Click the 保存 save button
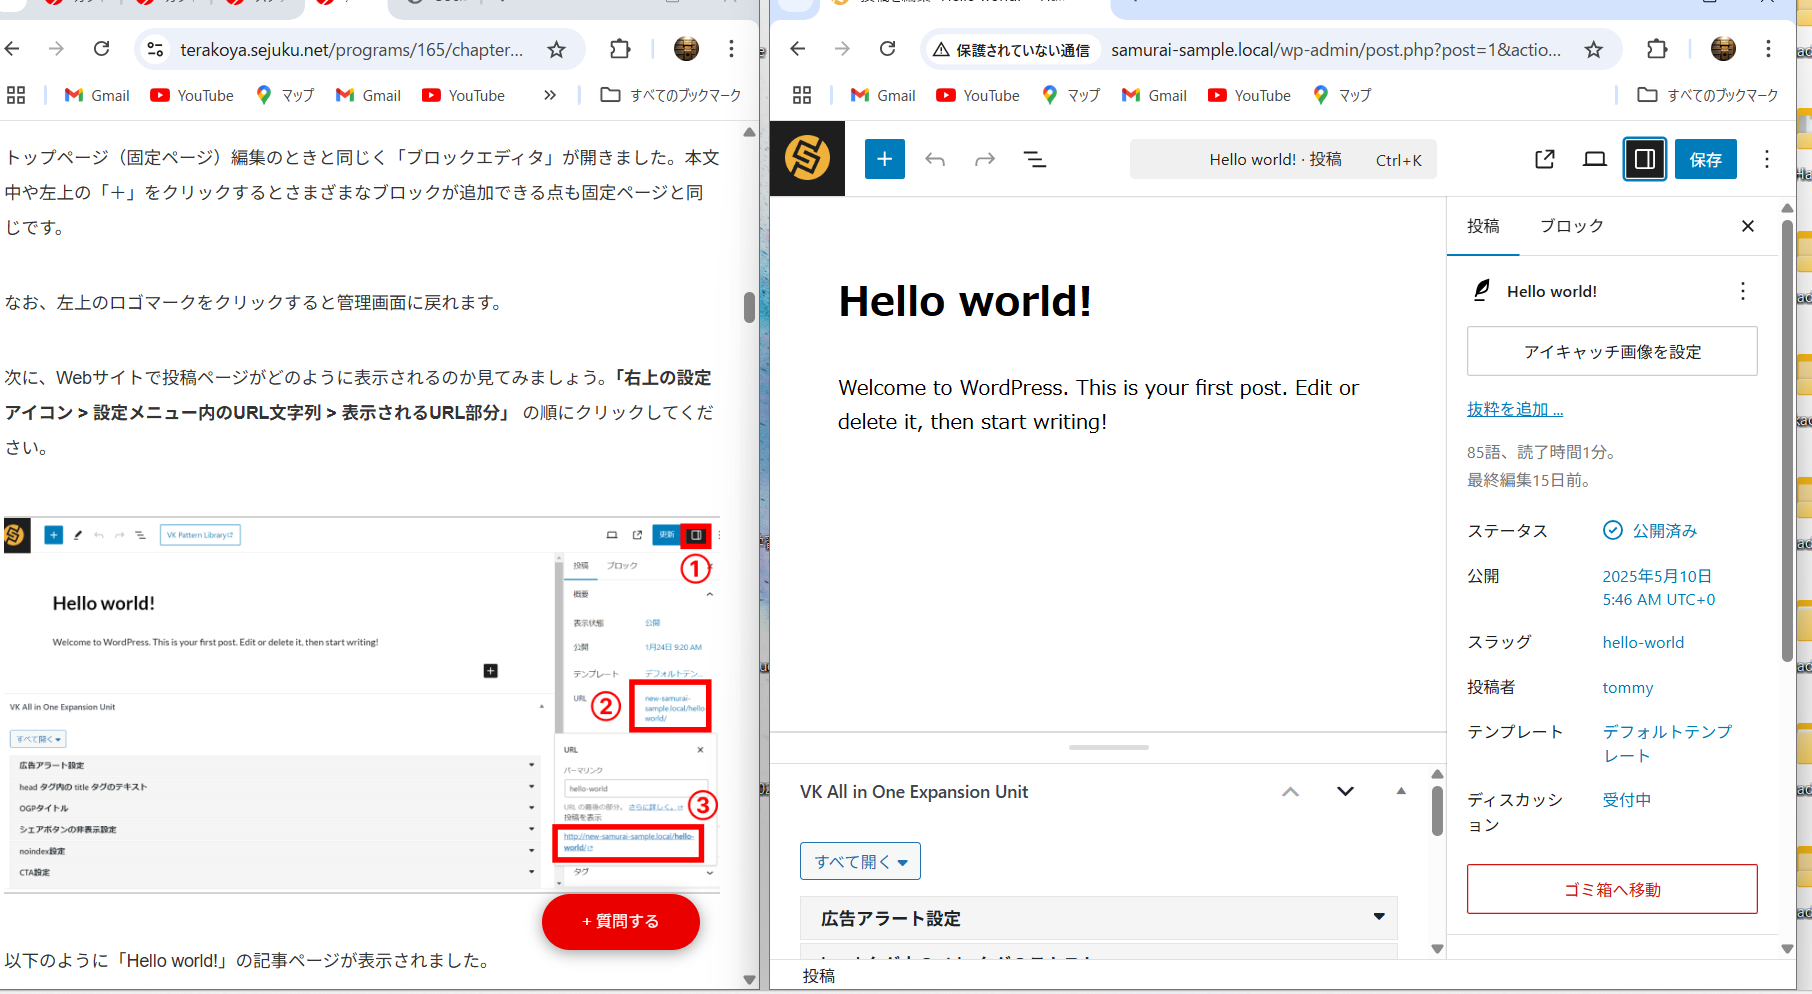Viewport: 1812px width, 994px height. pos(1705,159)
